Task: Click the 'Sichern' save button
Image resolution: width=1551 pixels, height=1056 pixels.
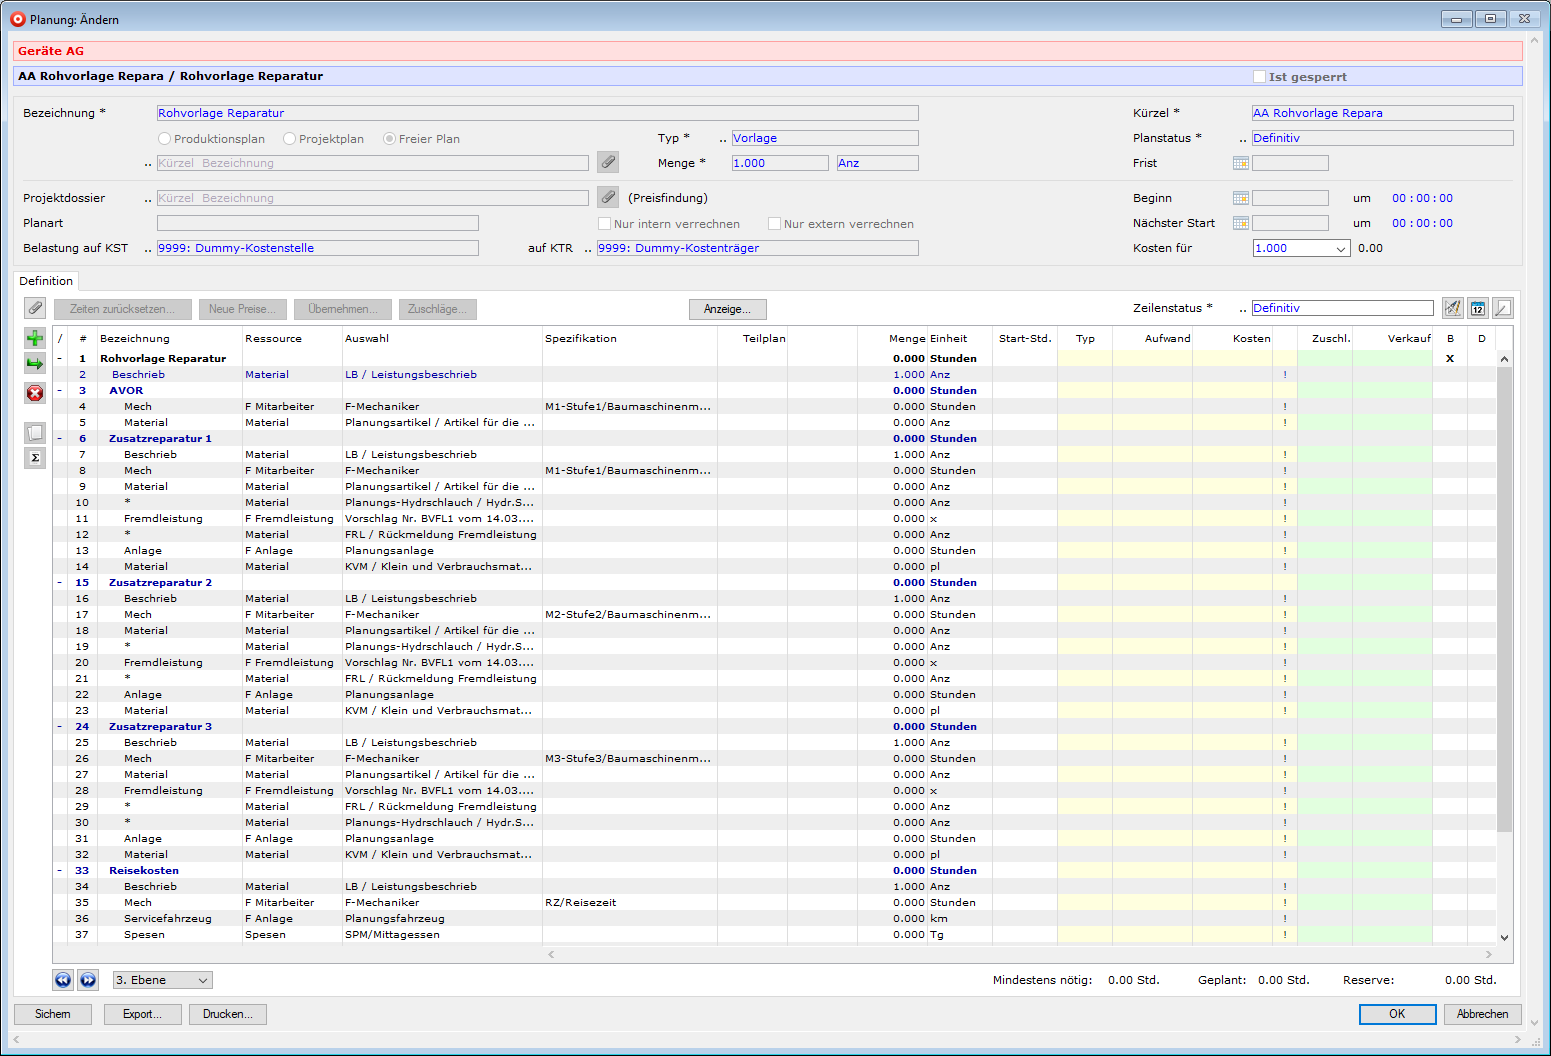Action: click(53, 1014)
